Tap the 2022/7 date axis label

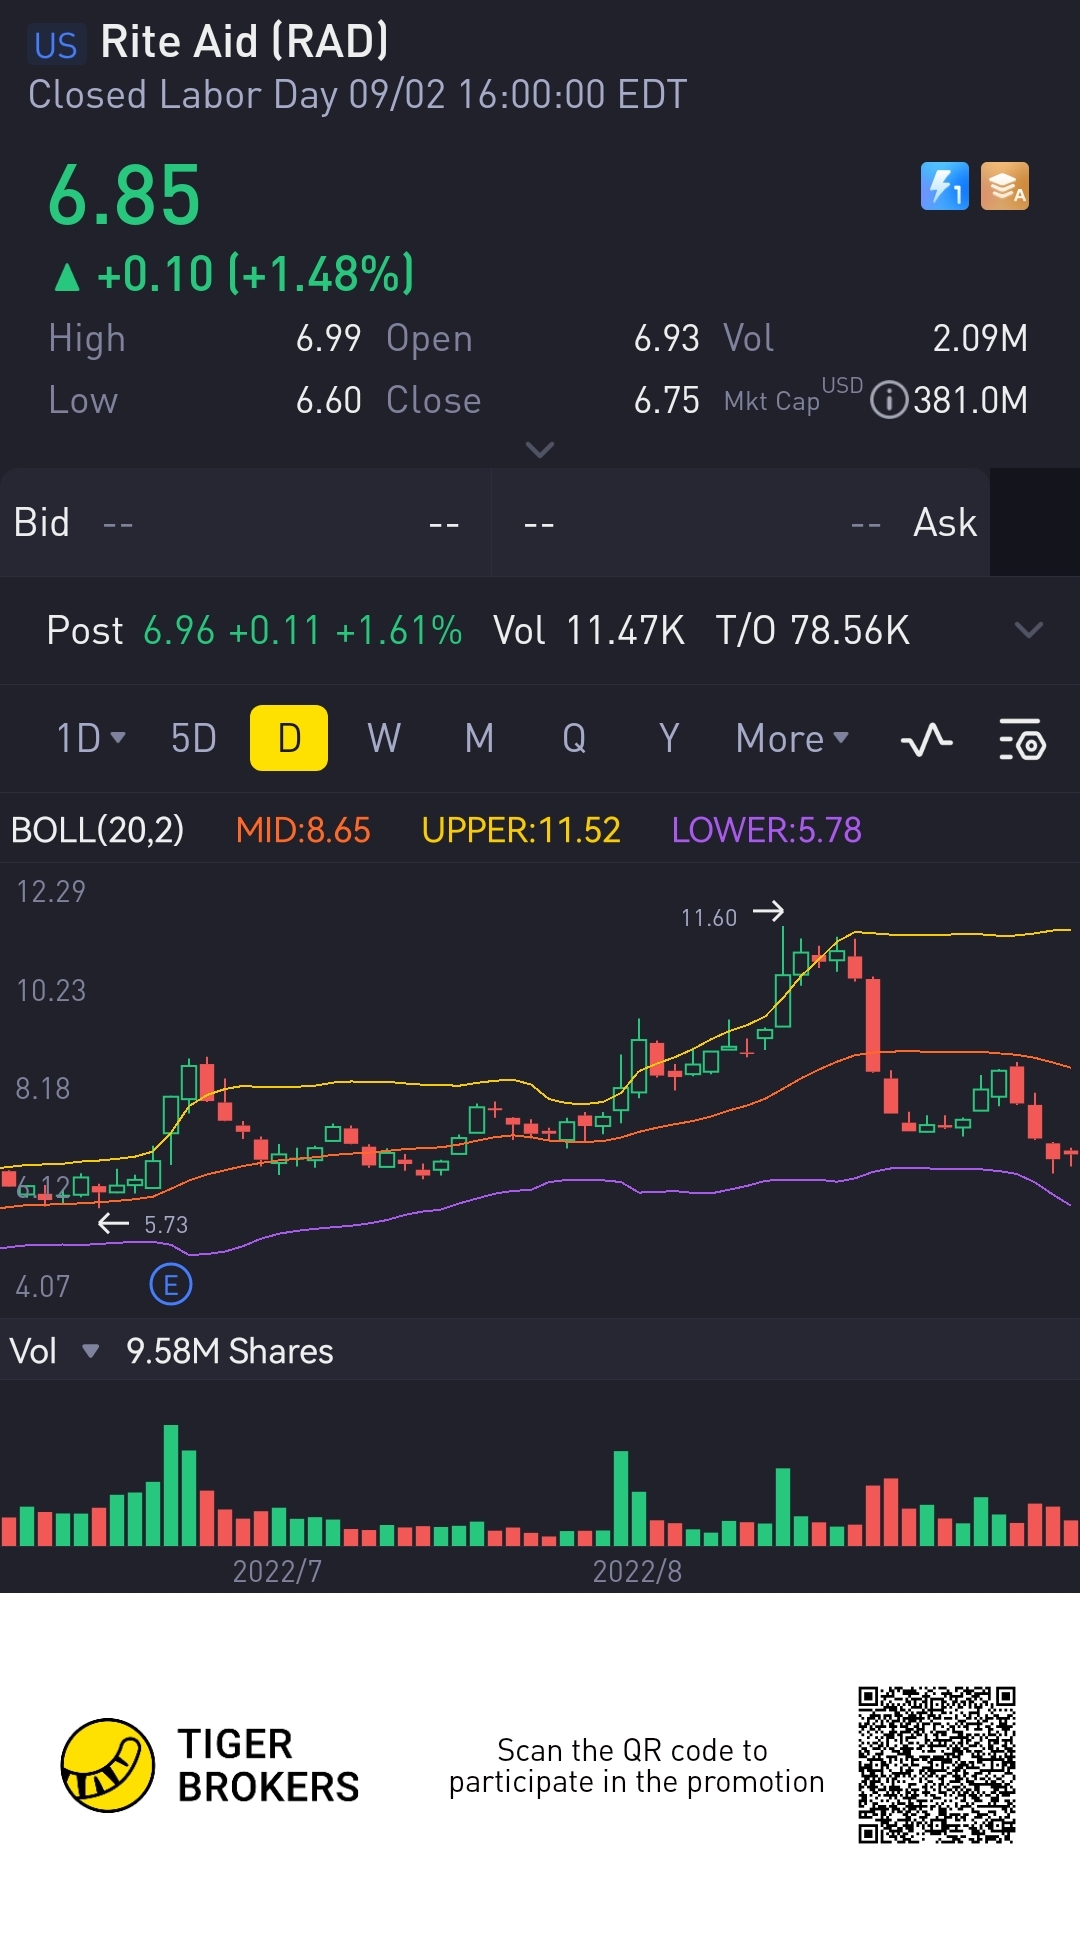point(277,1571)
